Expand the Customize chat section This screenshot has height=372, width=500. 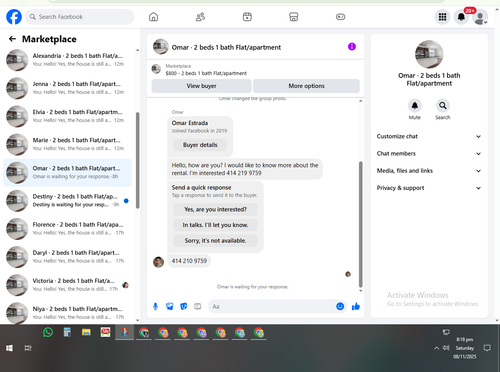click(429, 136)
